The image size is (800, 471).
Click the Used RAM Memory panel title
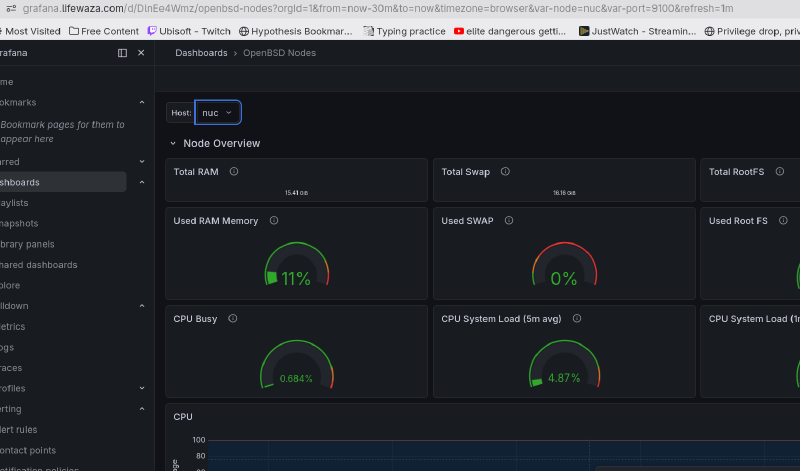coord(216,221)
